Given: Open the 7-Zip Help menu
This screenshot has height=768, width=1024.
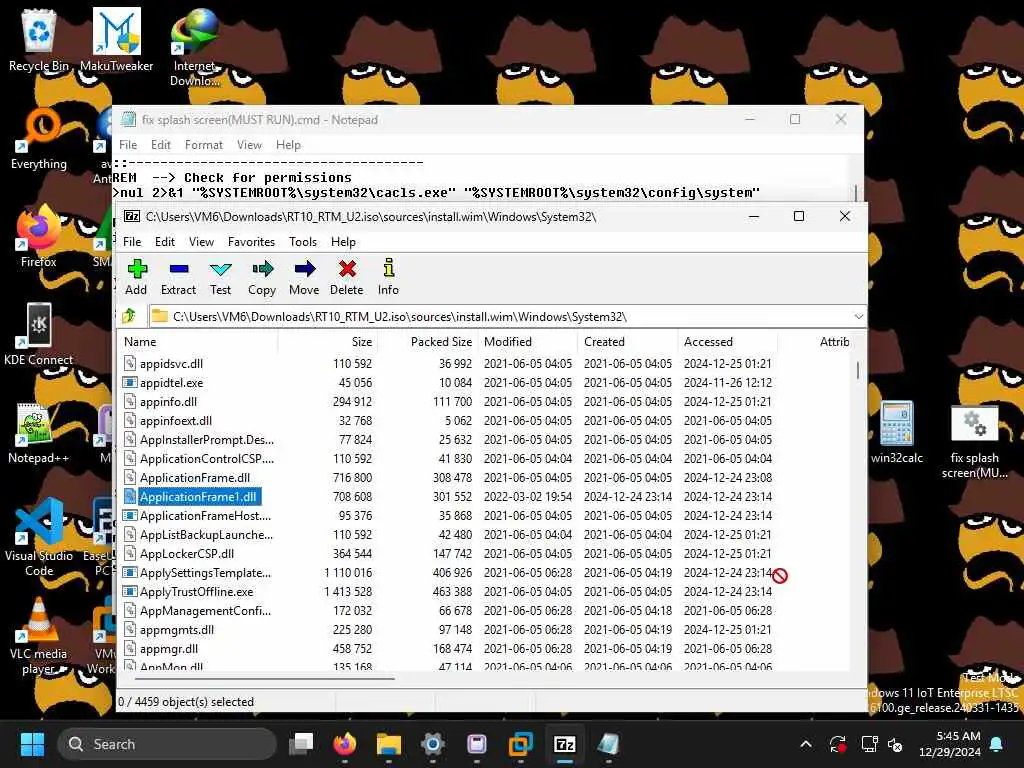Looking at the screenshot, I should pyautogui.click(x=343, y=242).
